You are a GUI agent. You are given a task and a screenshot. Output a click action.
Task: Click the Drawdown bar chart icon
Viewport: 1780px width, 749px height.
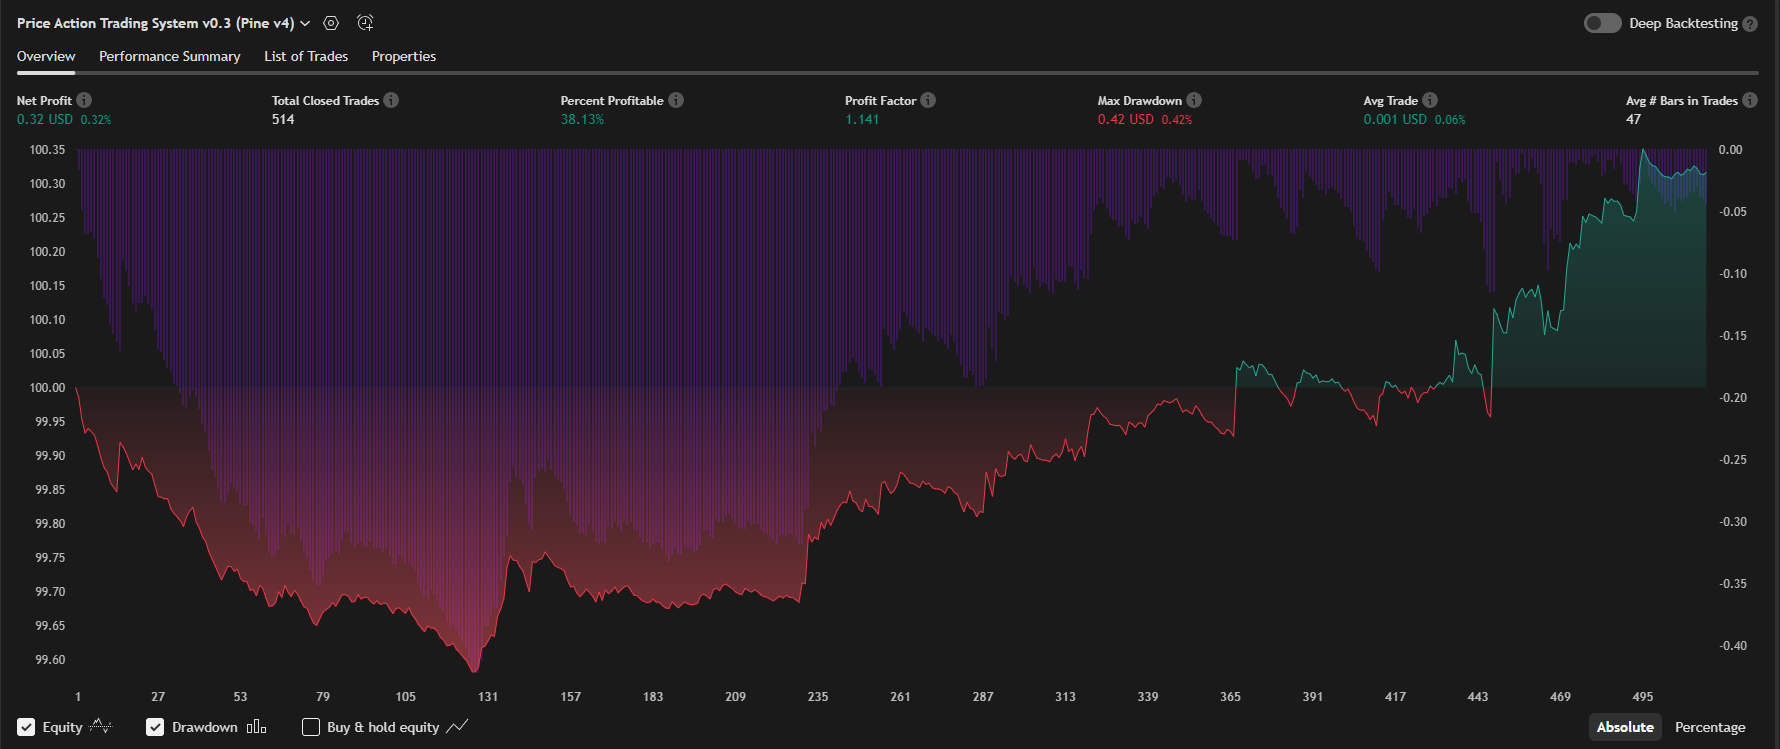click(256, 727)
